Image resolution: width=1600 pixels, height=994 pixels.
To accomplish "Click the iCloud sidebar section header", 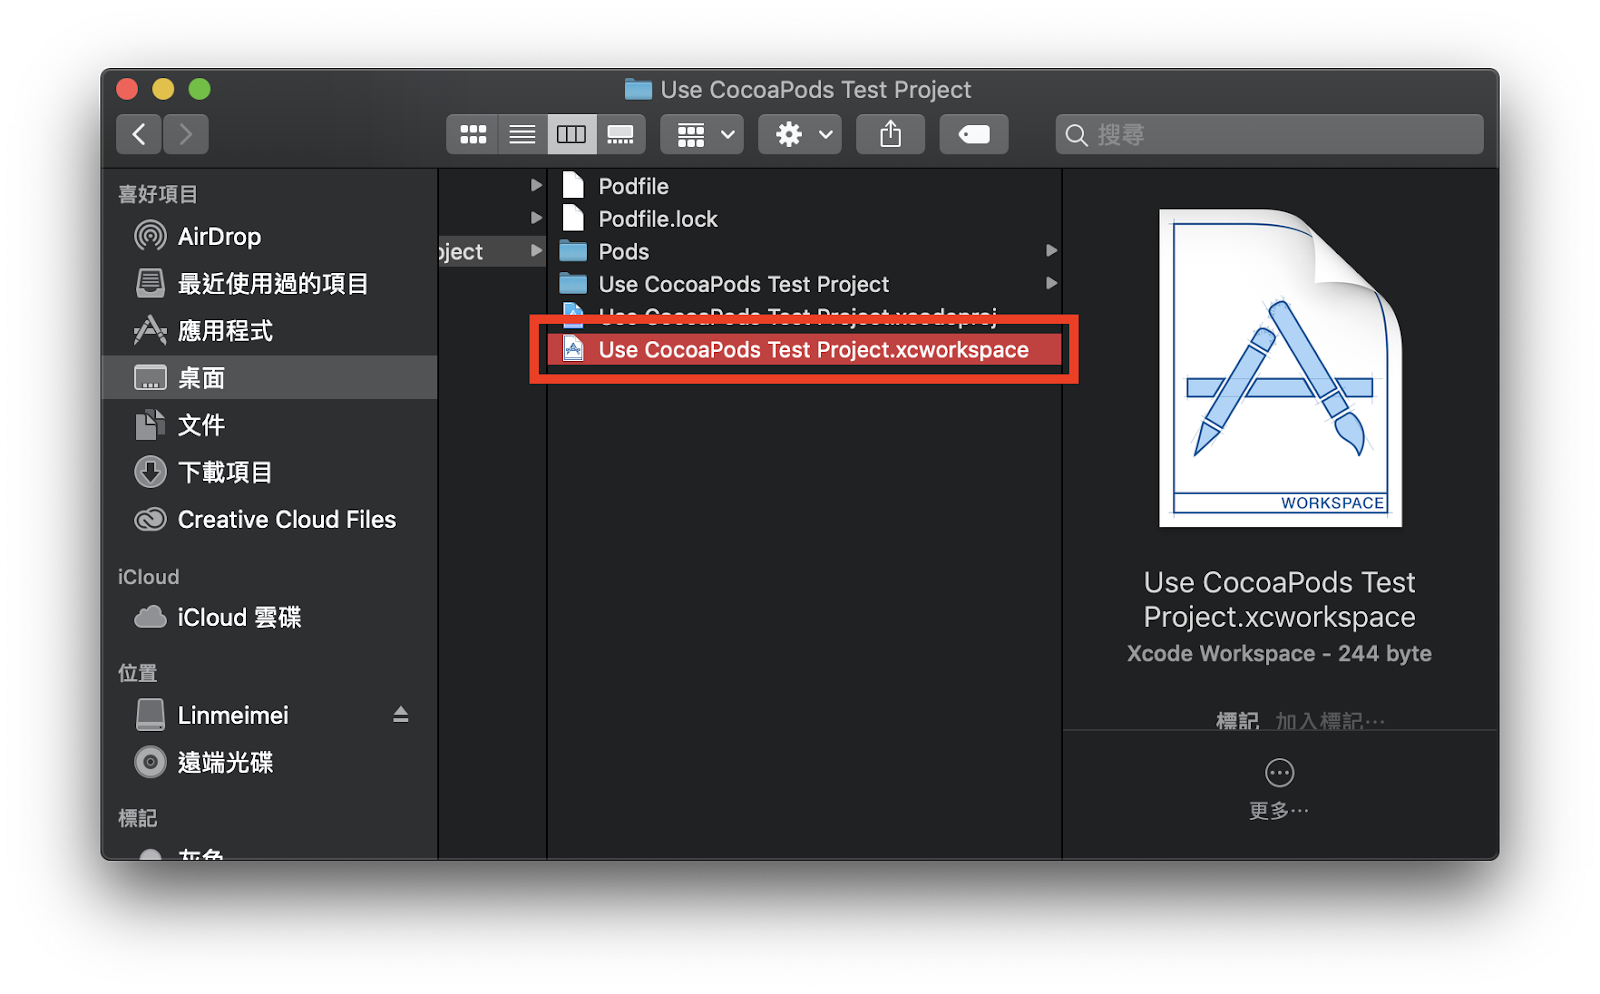I will point(149,577).
